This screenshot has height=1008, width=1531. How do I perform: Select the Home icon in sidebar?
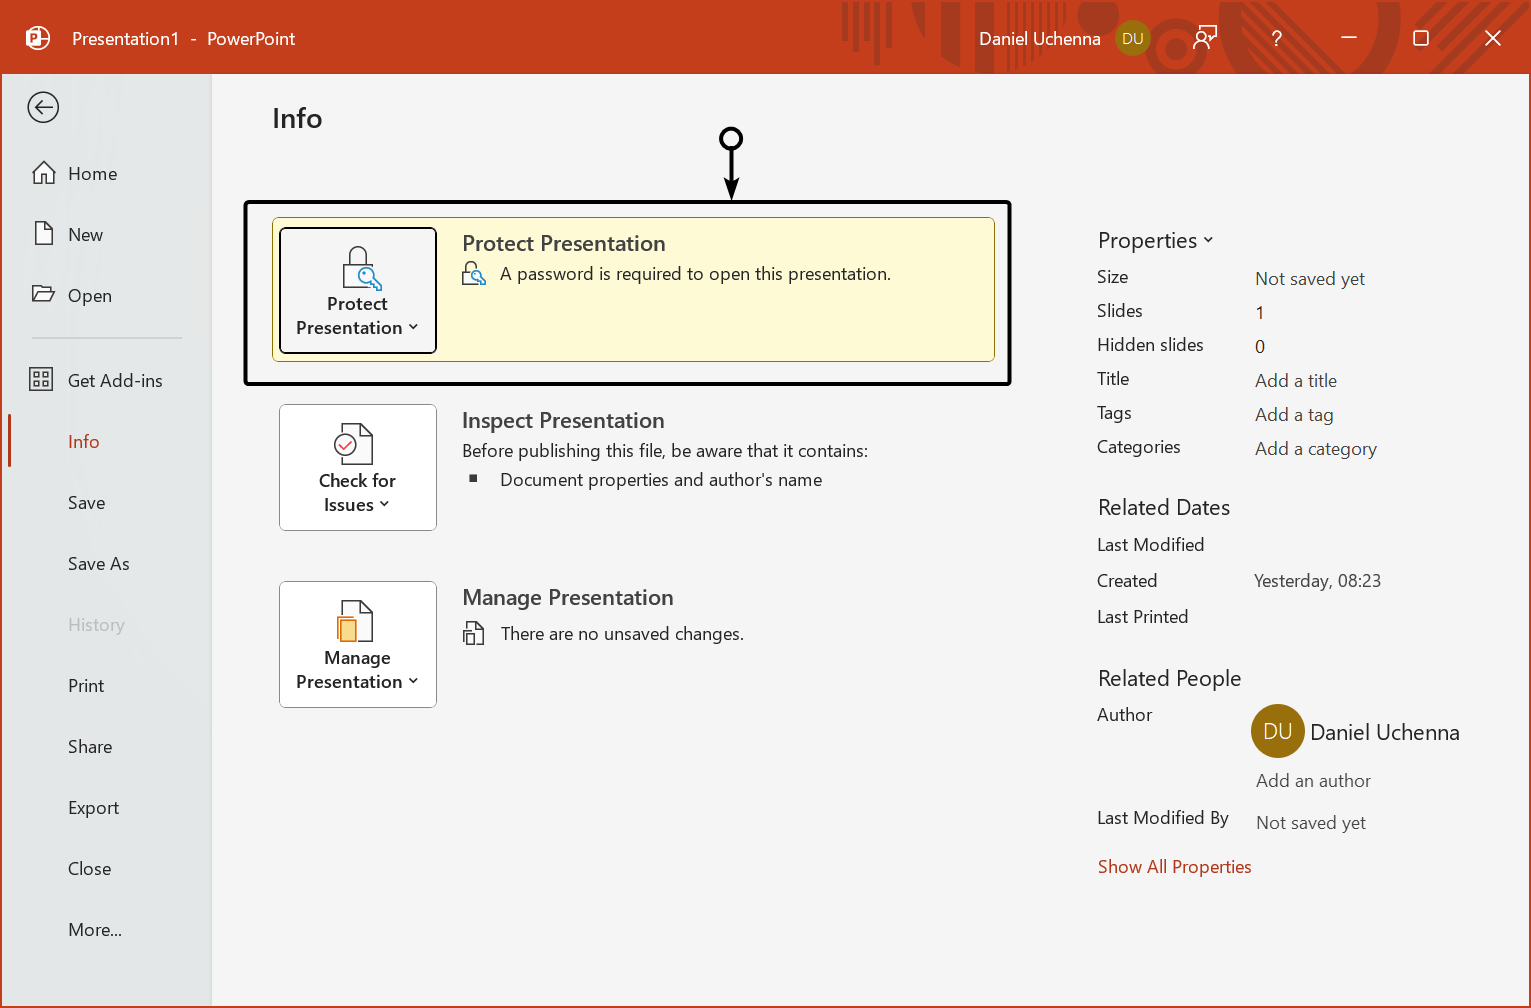(x=45, y=172)
